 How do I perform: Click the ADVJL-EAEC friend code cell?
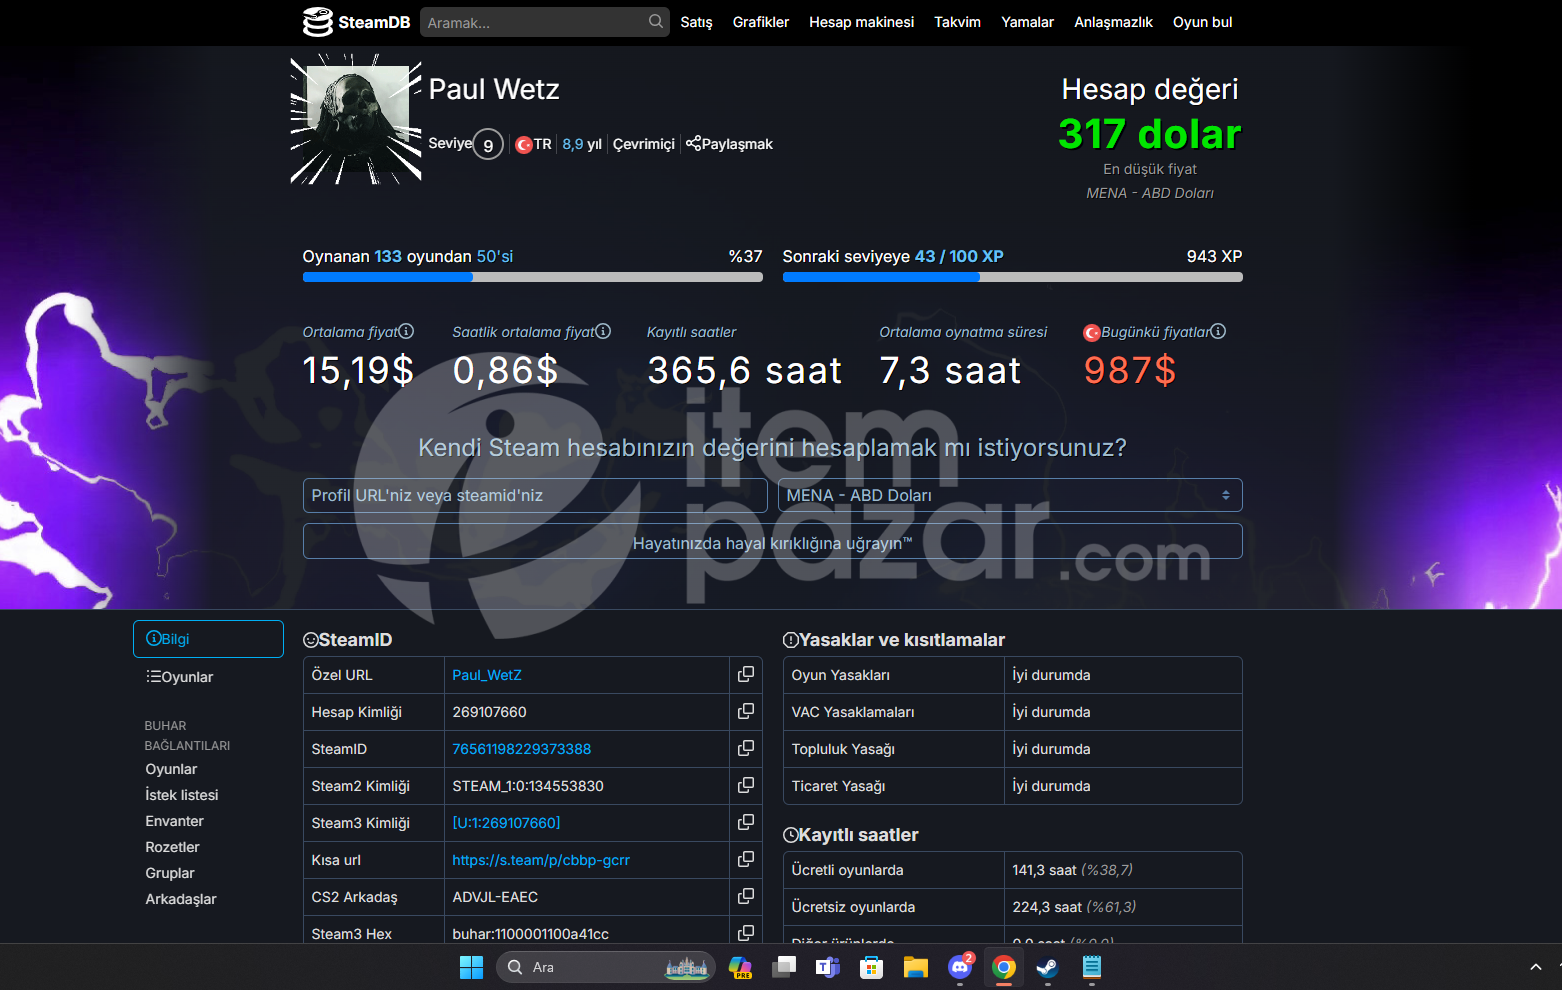(x=587, y=897)
